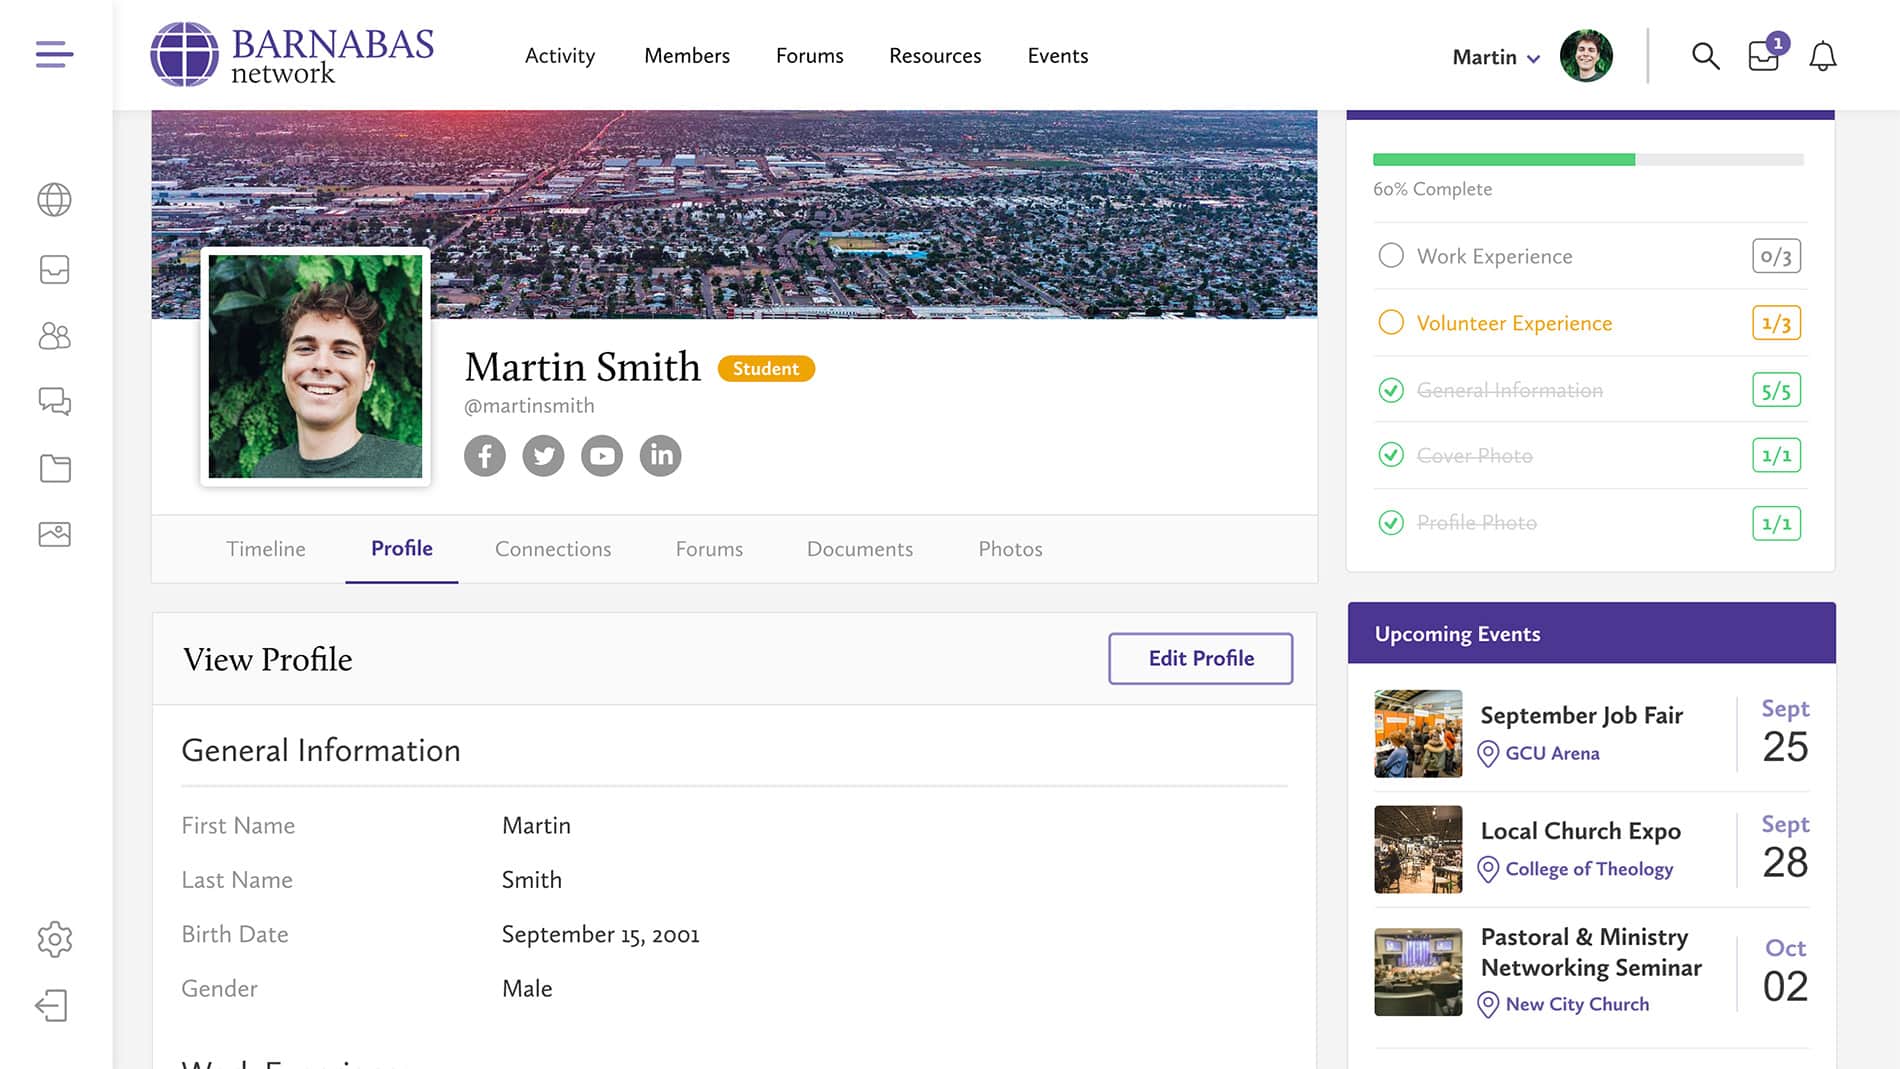The image size is (1900, 1069).
Task: Open the chat bubbles sidebar icon
Action: (54, 402)
